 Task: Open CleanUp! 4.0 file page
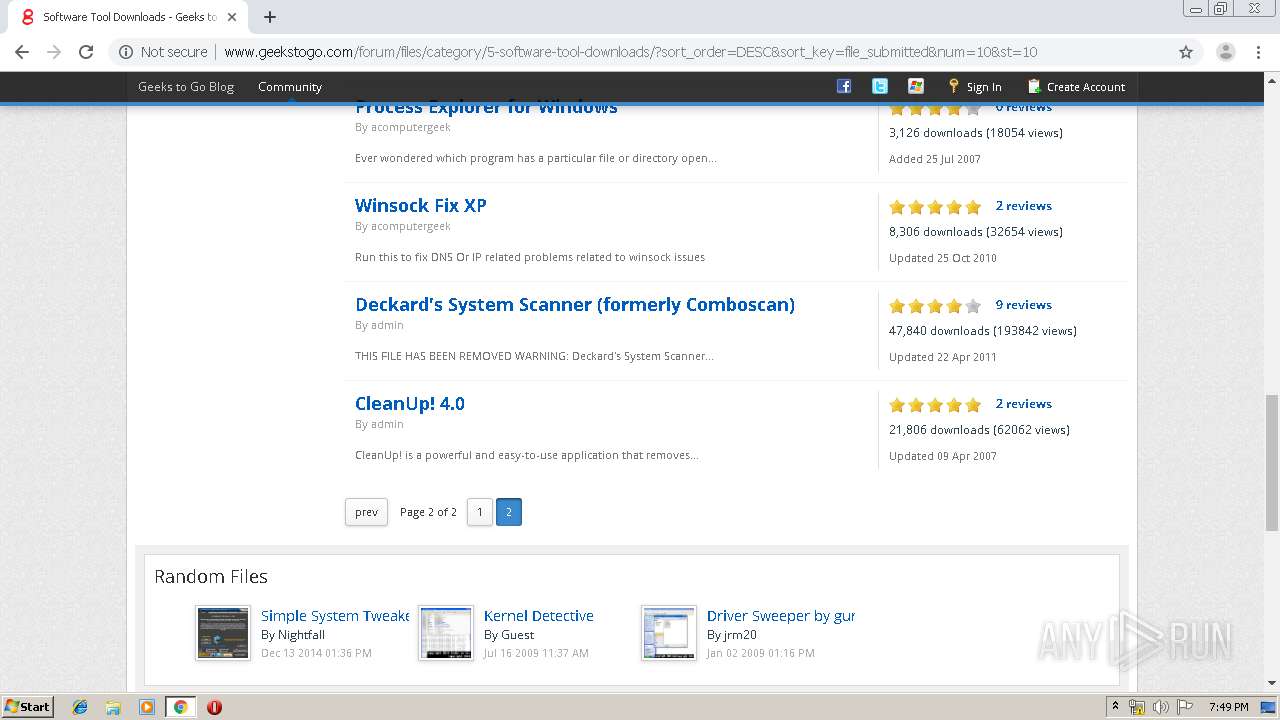click(x=410, y=403)
